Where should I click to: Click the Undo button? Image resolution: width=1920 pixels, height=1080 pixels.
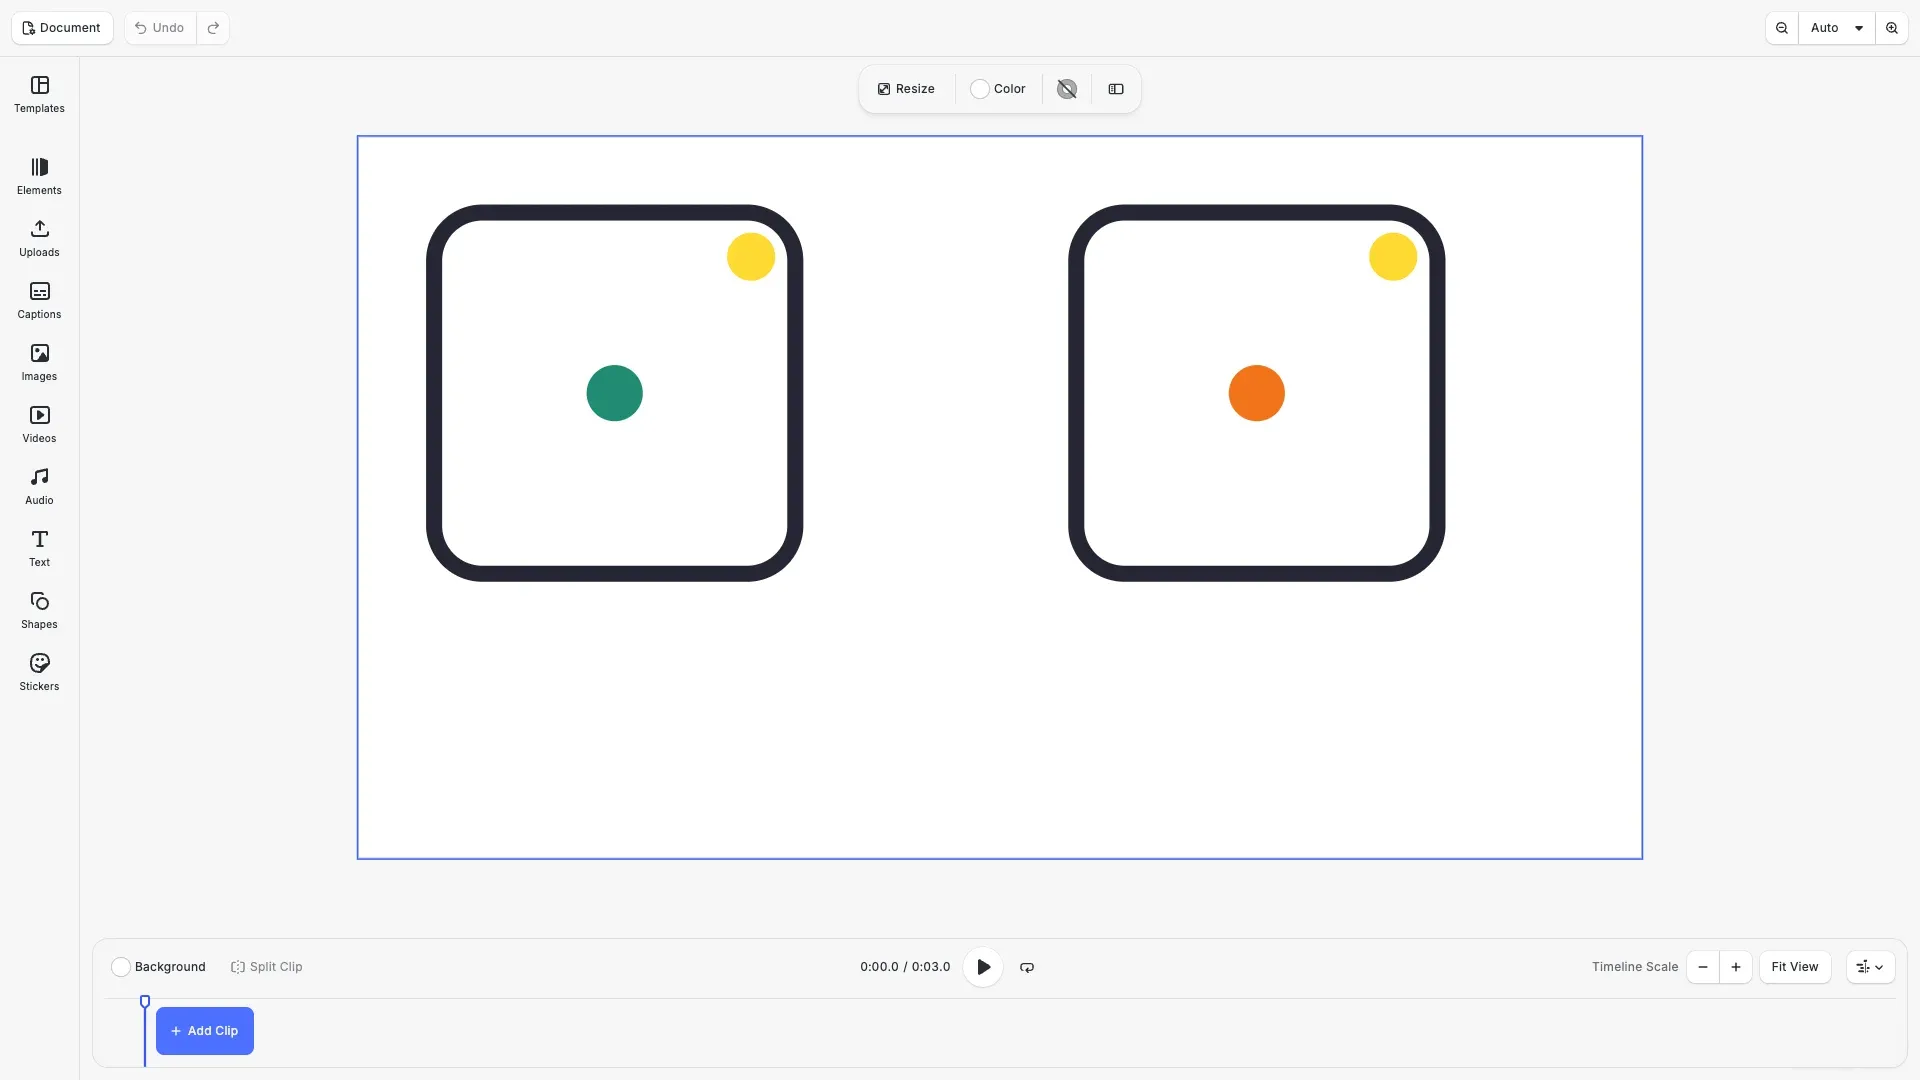tap(160, 28)
